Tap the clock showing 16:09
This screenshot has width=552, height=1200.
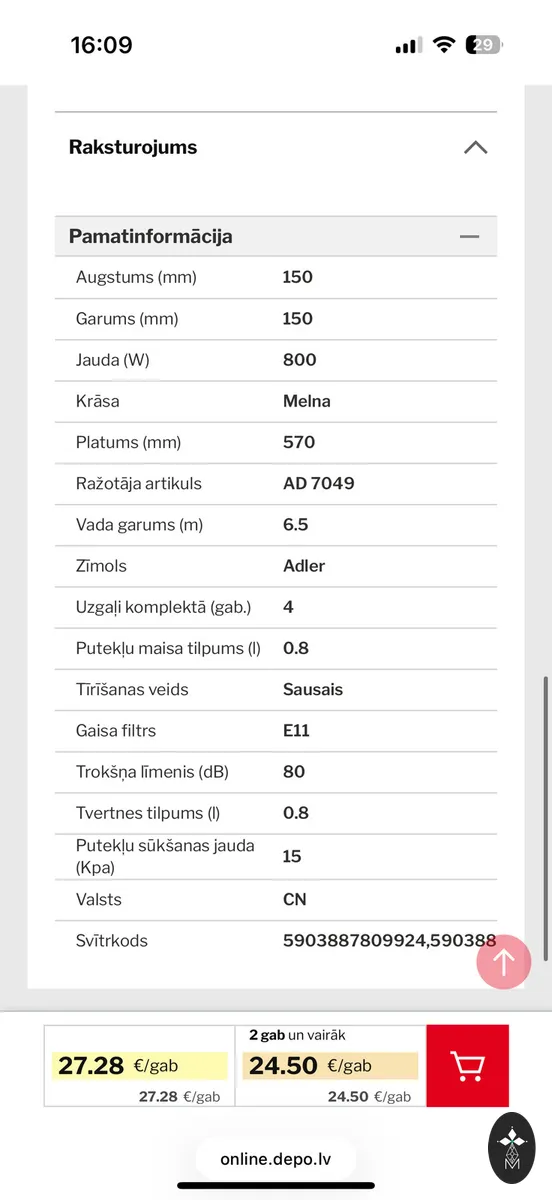(101, 45)
